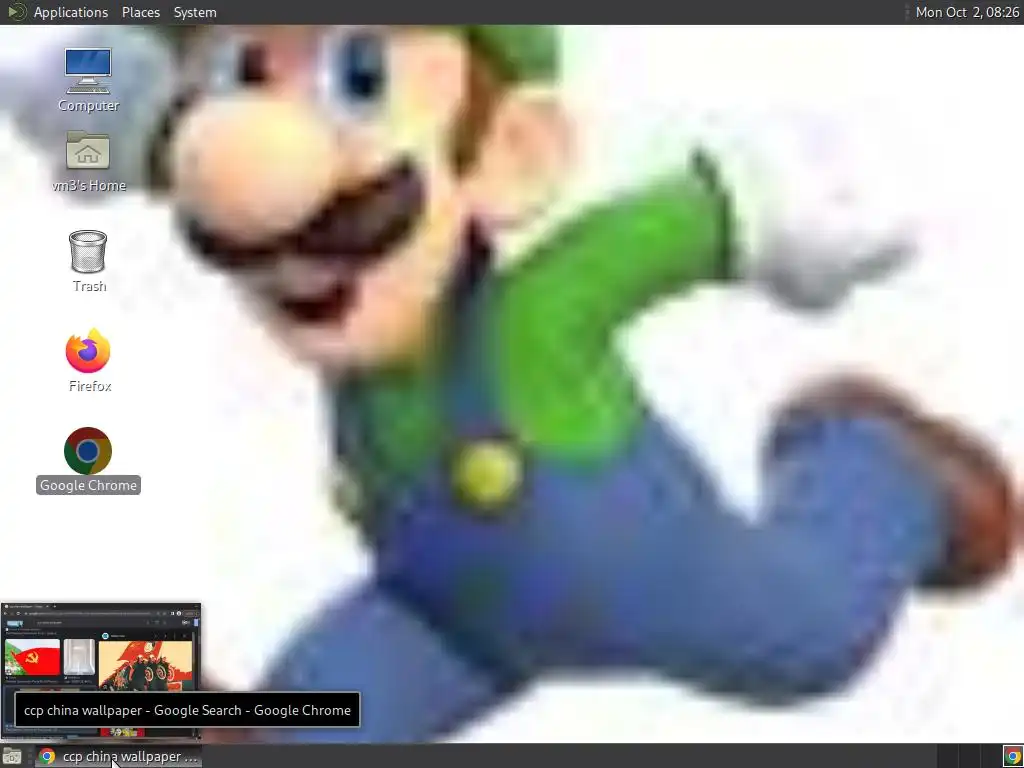Image resolution: width=1024 pixels, height=768 pixels.
Task: Open the Applications menu
Action: pyautogui.click(x=71, y=12)
